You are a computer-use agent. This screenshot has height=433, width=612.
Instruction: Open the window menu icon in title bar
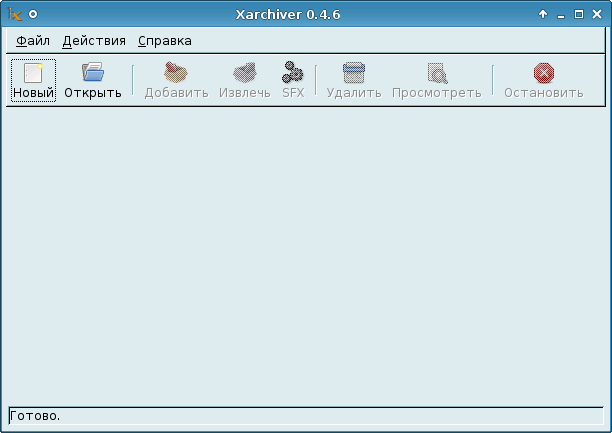15,14
